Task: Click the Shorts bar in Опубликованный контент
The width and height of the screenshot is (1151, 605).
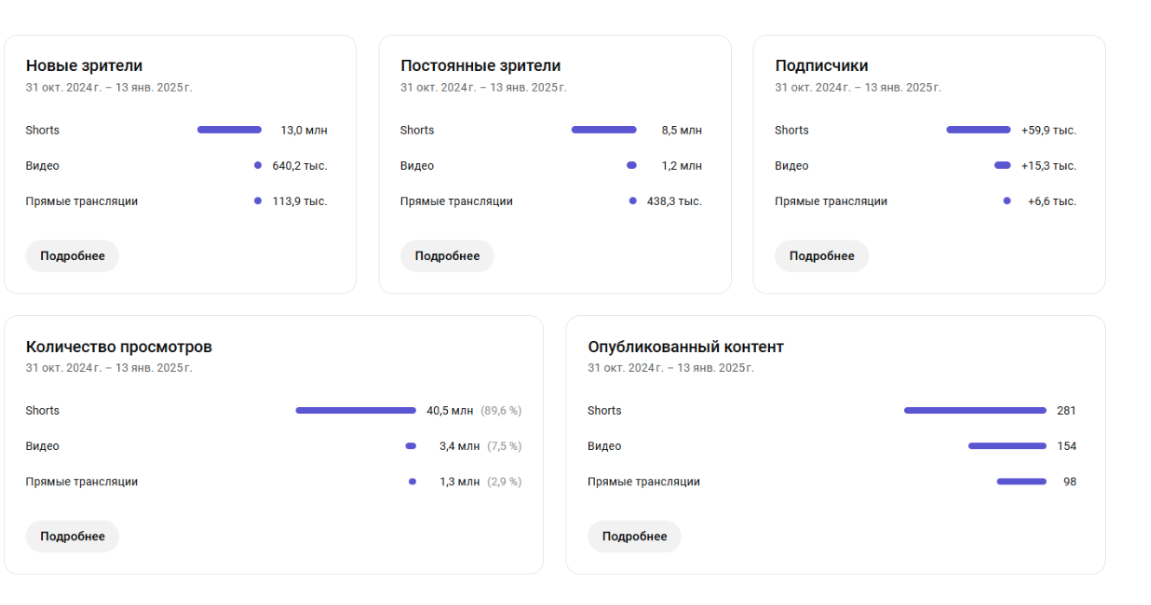Action: [975, 410]
